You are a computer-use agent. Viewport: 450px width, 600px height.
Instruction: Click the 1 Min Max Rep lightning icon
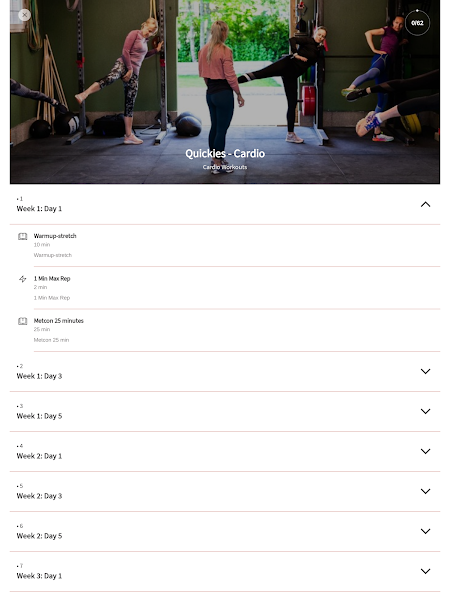[x=23, y=279]
